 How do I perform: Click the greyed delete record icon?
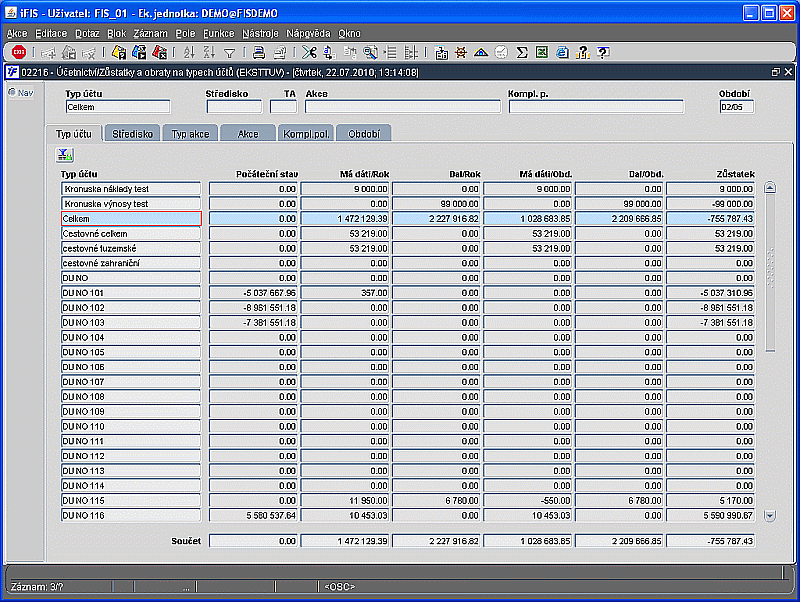89,52
